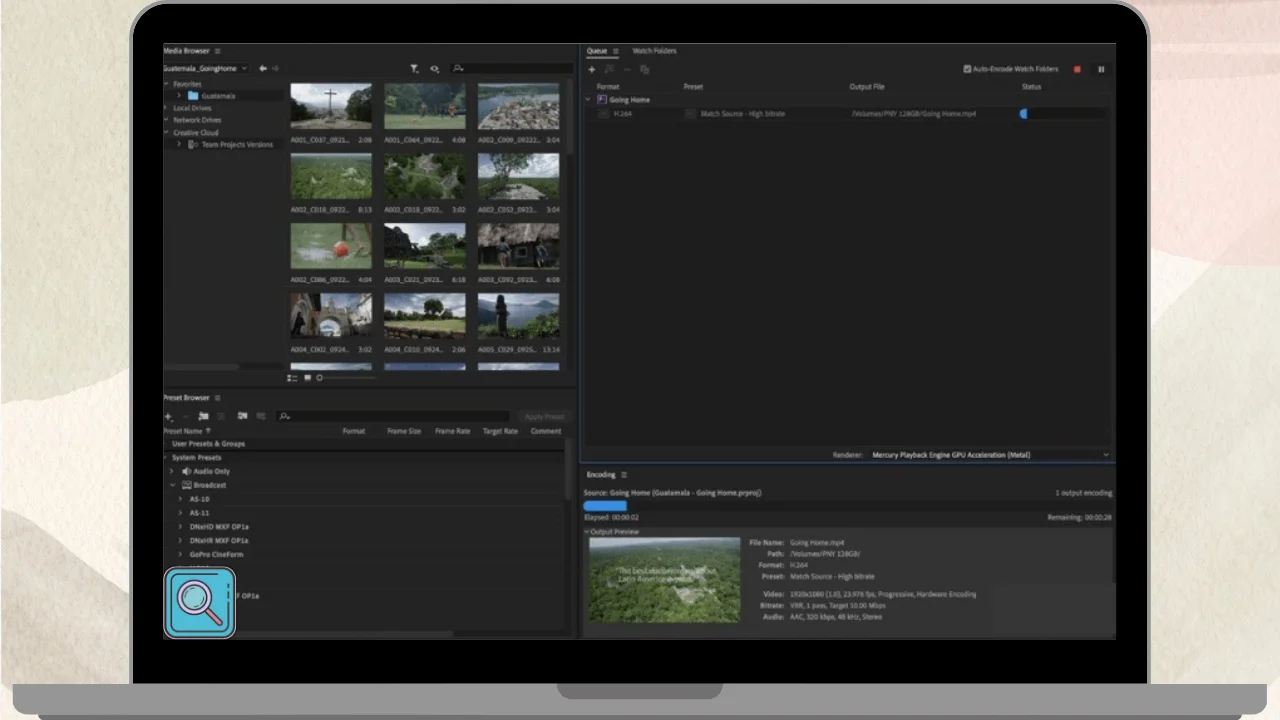Click the file type filter funnel icon
1280x720 pixels.
(x=414, y=69)
